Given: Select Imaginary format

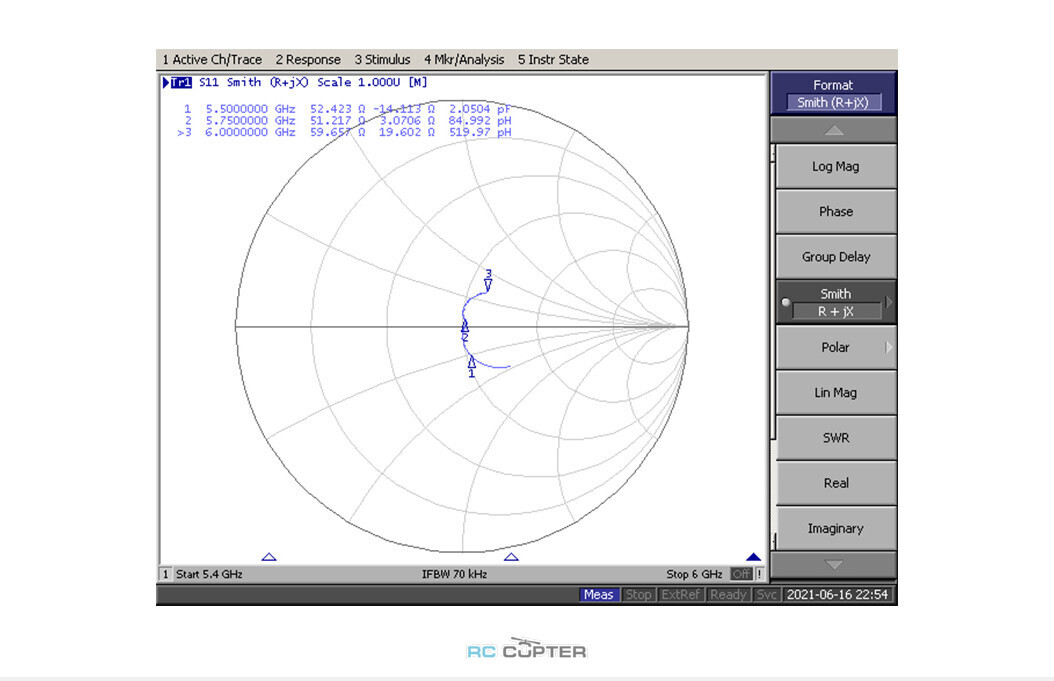Looking at the screenshot, I should 836,528.
